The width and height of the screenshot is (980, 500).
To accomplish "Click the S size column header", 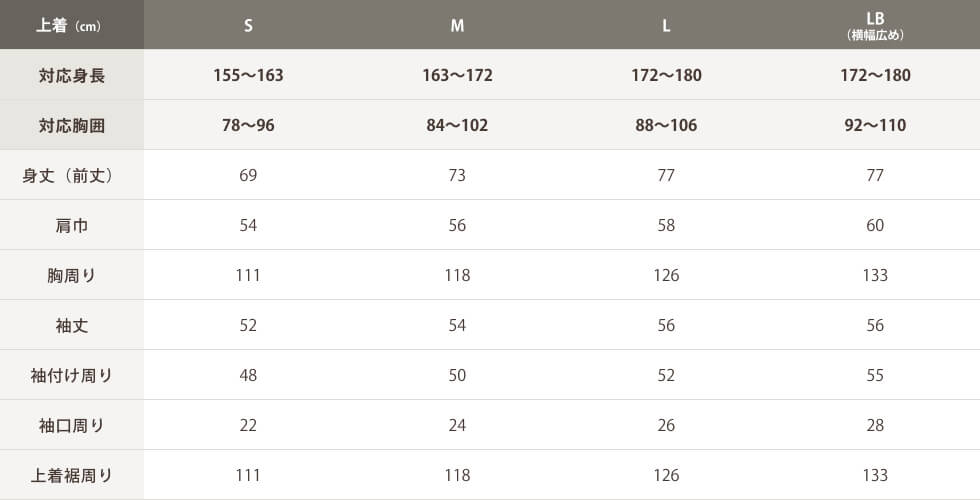I will (248, 26).
